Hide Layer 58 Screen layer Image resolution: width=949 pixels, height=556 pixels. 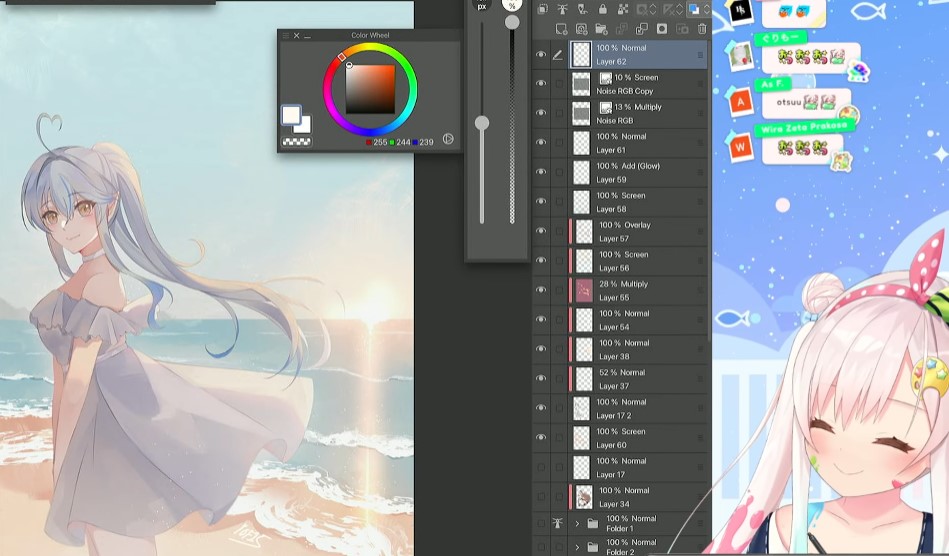click(x=541, y=201)
